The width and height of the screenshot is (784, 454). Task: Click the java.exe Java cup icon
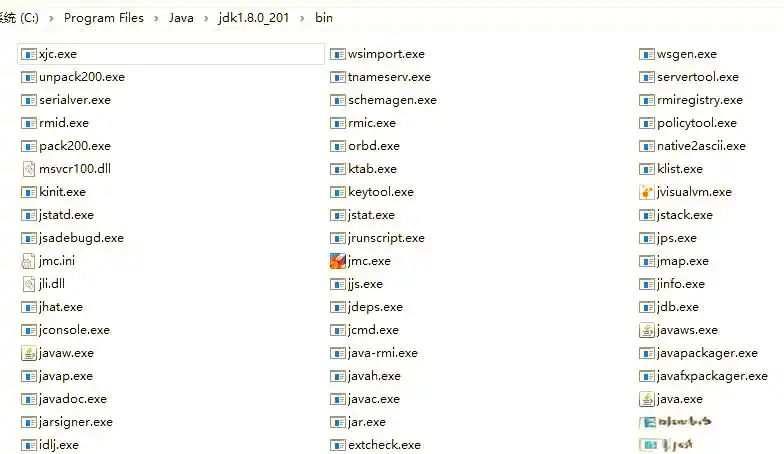coord(647,399)
